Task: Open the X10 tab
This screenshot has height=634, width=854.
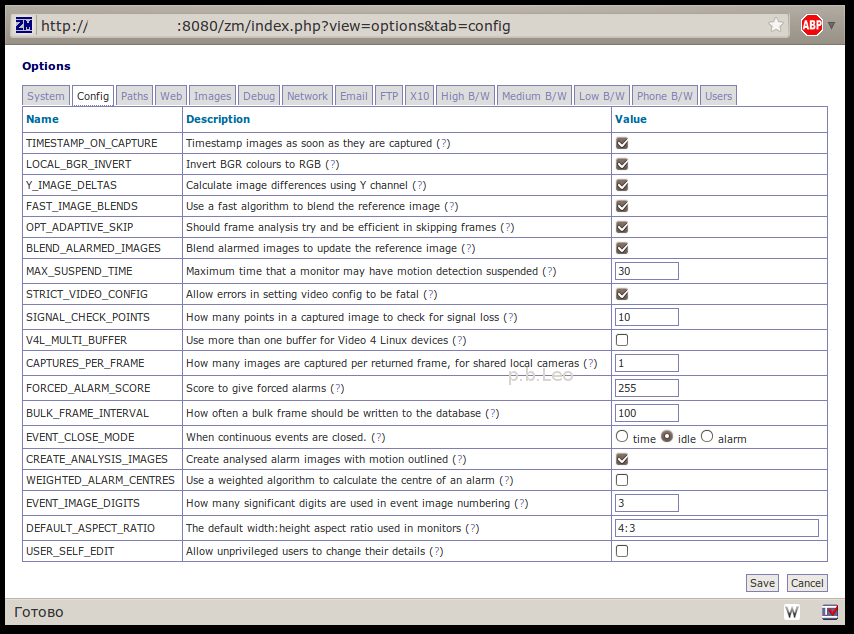Action: click(419, 96)
